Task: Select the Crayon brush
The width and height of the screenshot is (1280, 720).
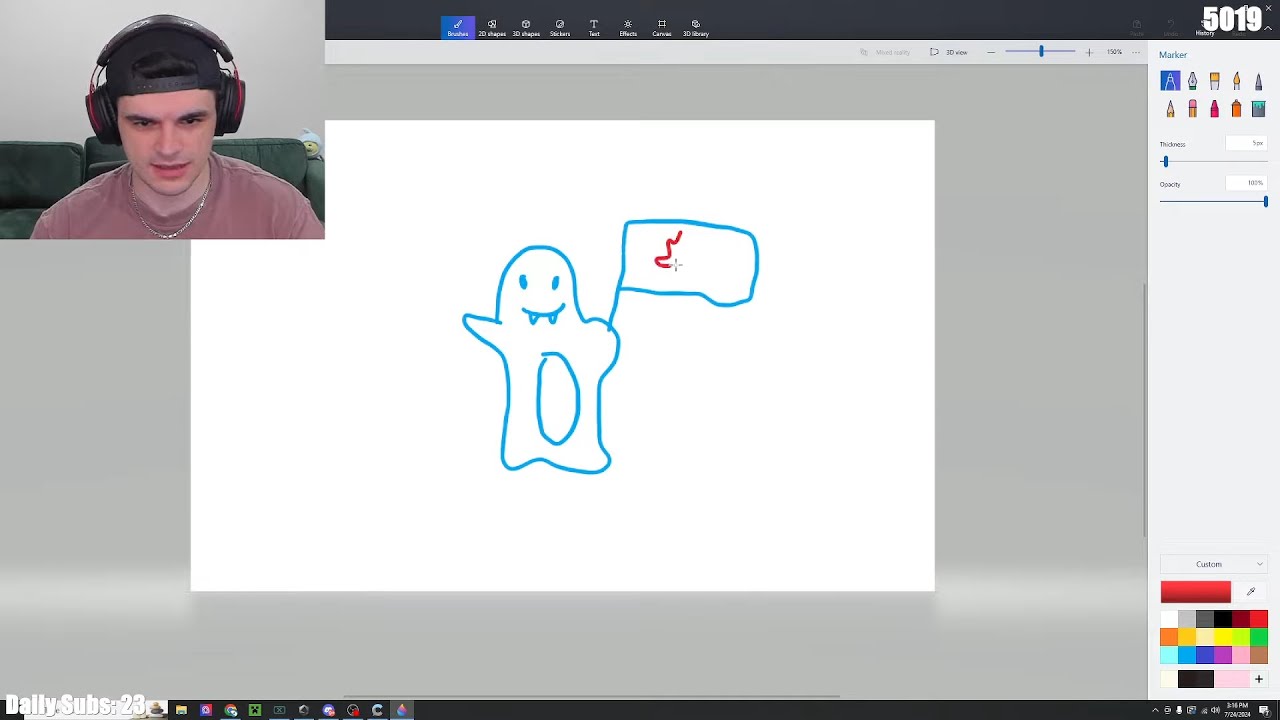Action: (x=1214, y=109)
